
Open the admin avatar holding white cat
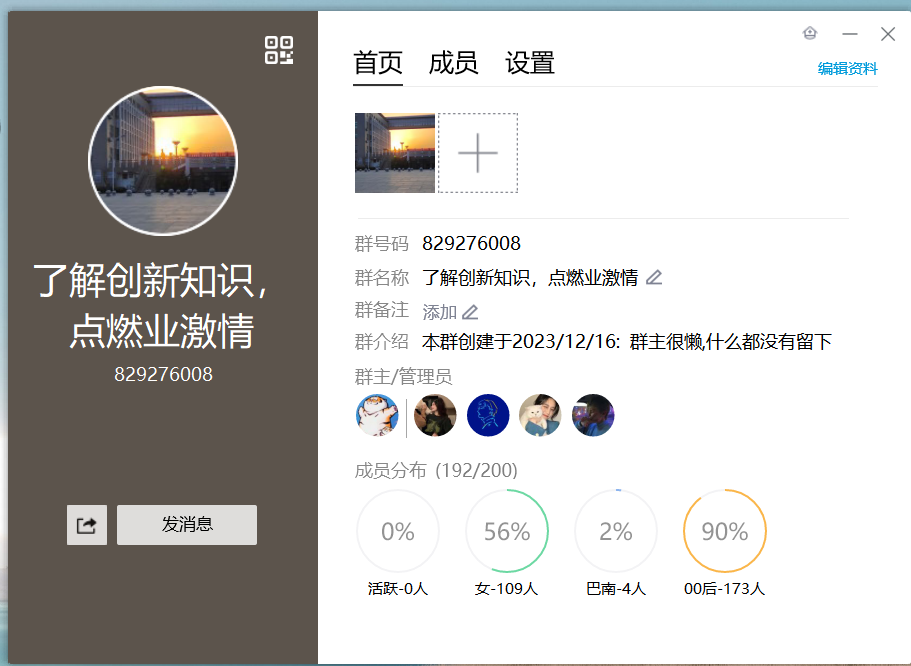pos(540,415)
